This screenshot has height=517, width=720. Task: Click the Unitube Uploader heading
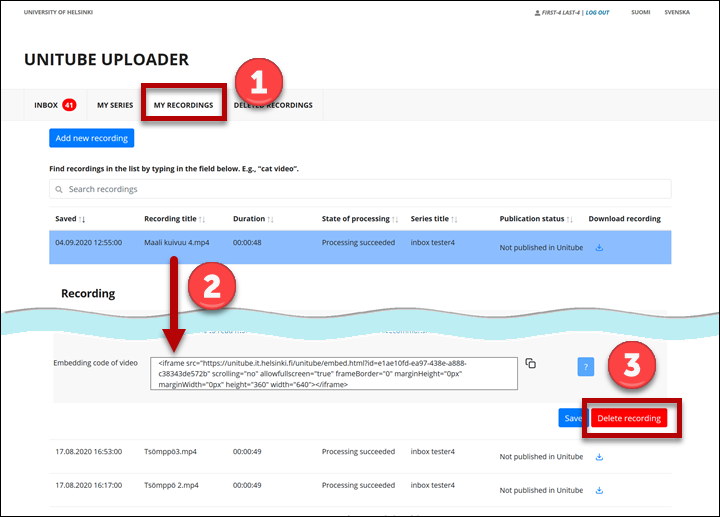[x=107, y=60]
